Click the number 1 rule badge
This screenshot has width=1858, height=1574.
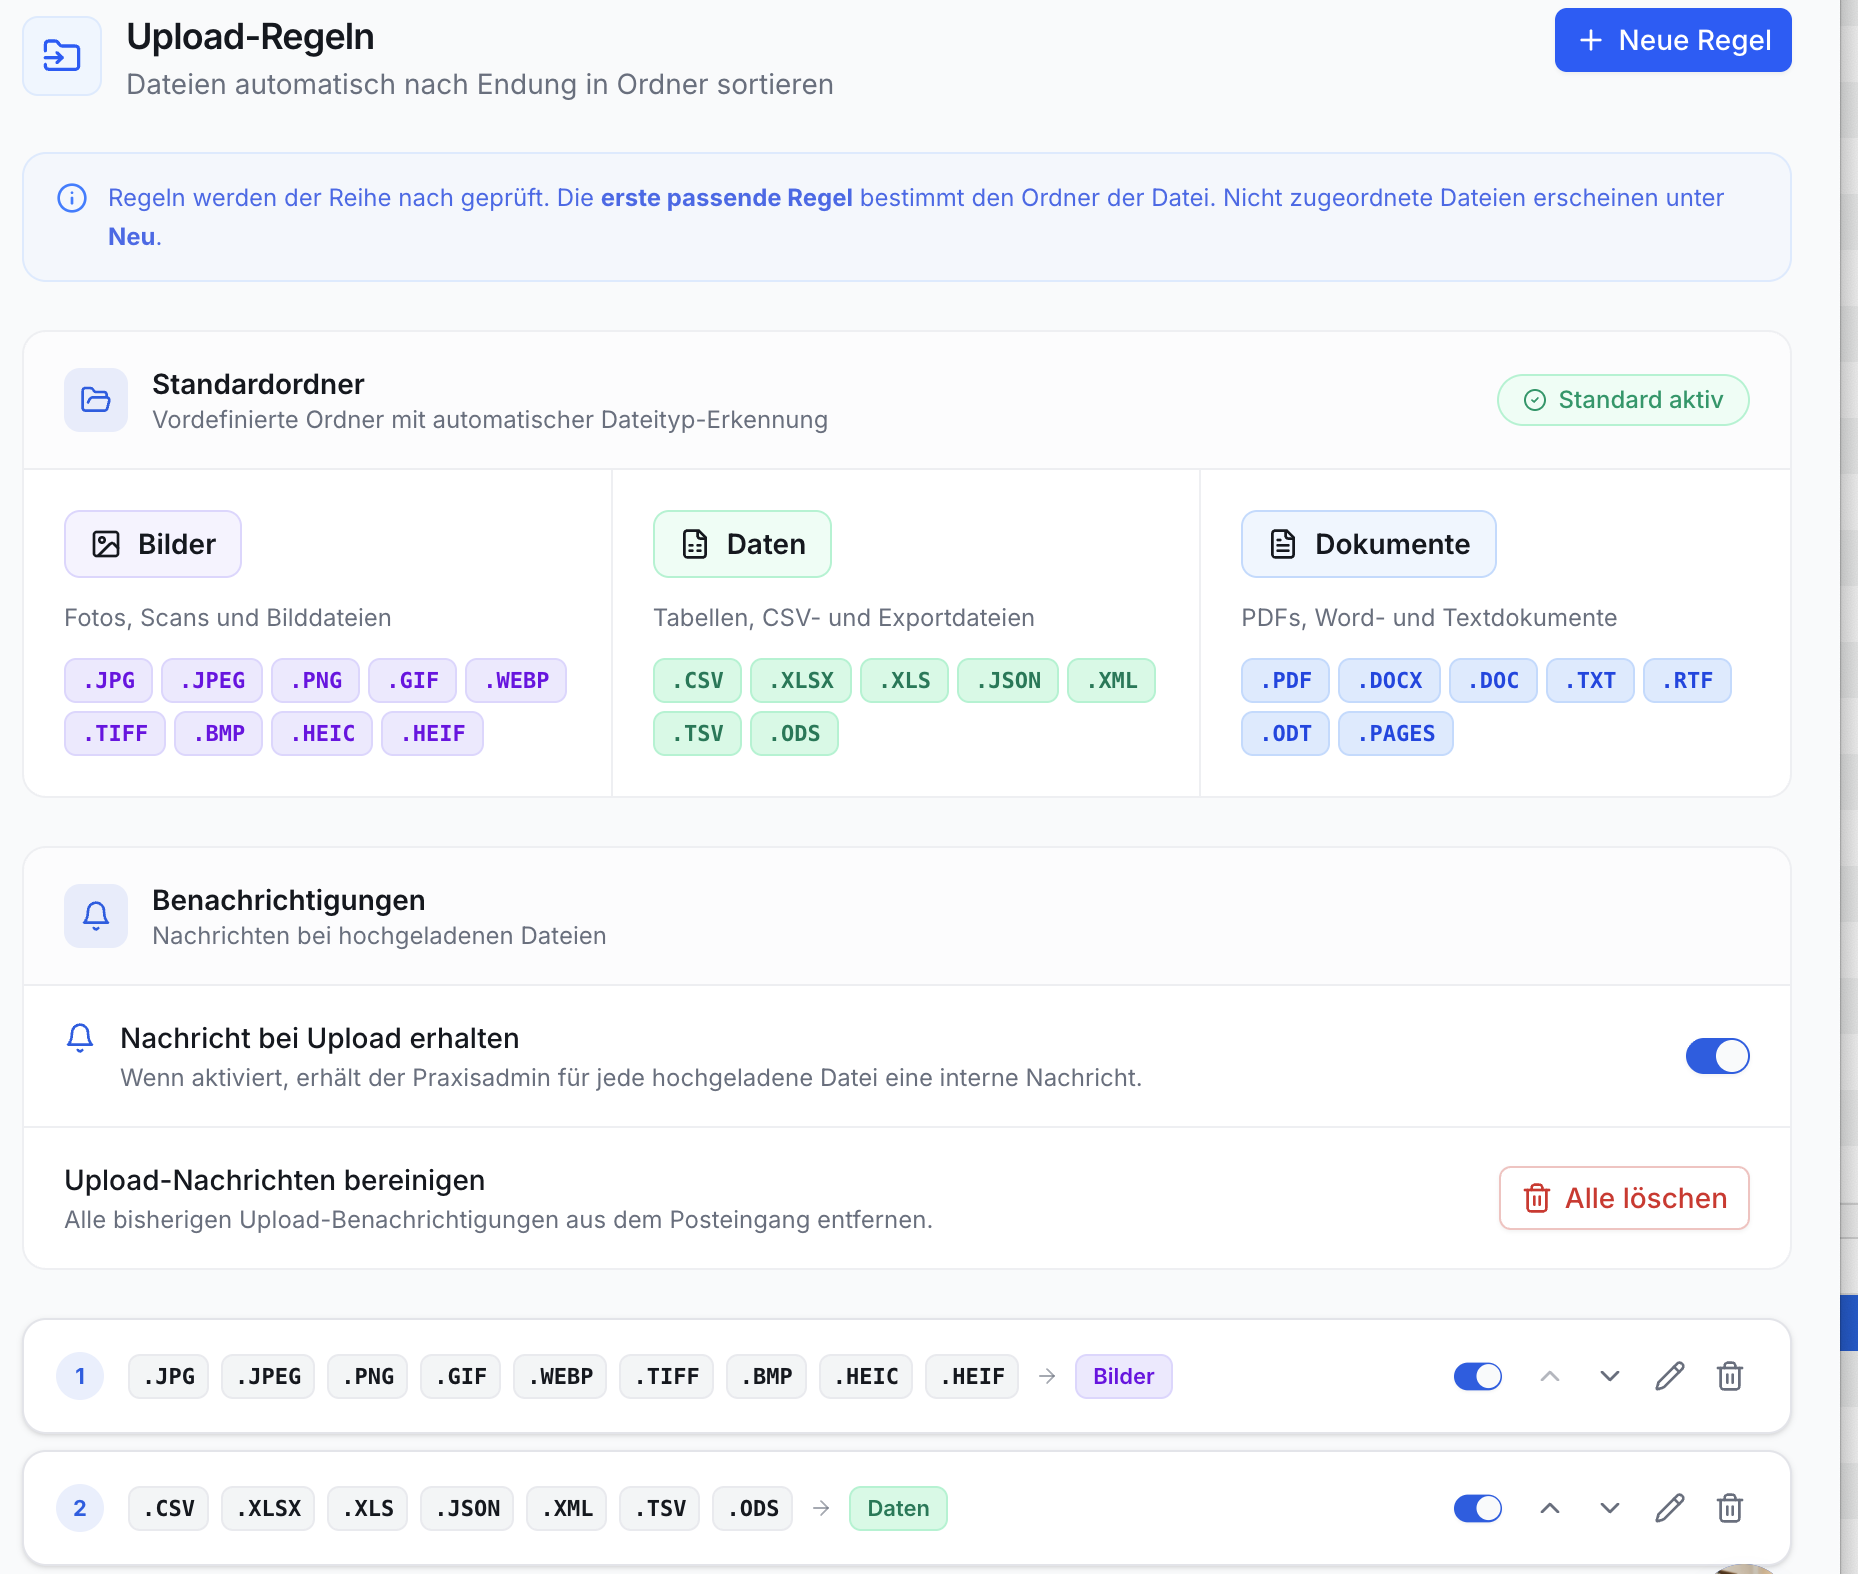click(80, 1376)
